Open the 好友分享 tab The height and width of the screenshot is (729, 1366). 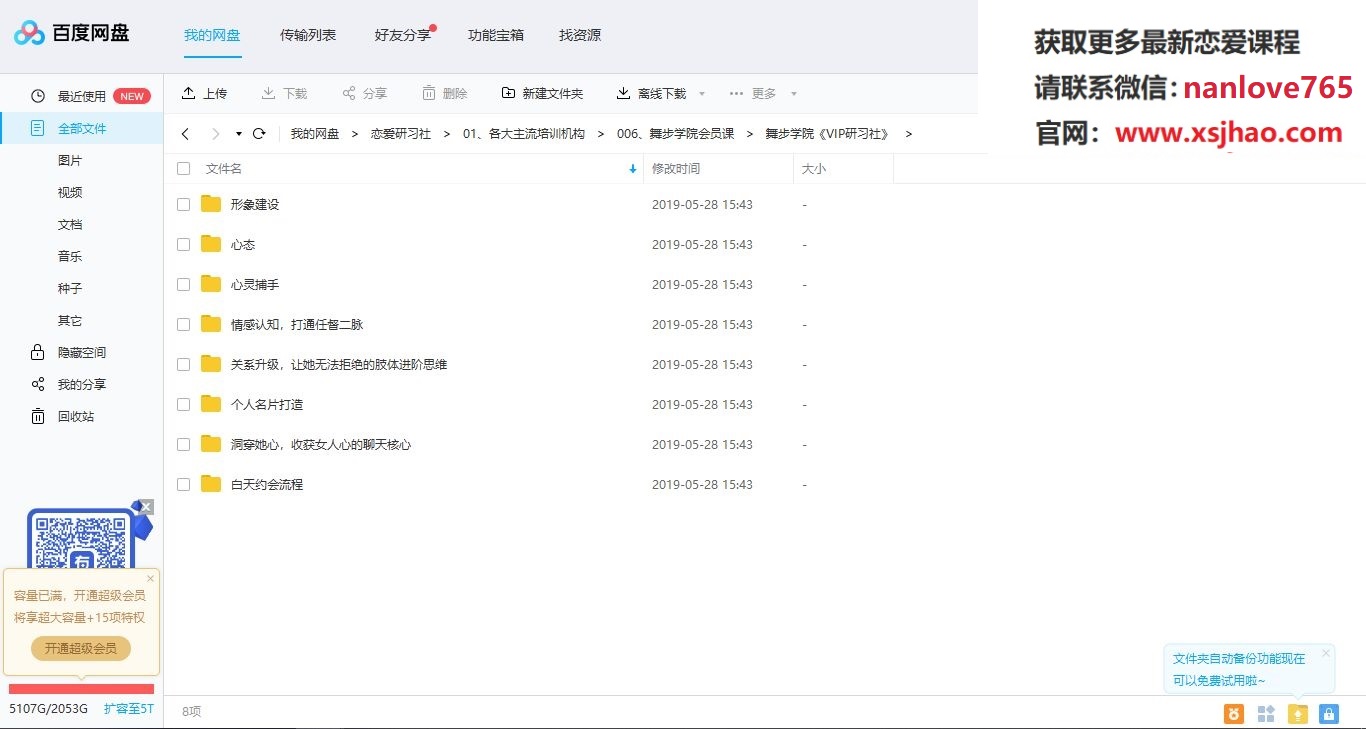pyautogui.click(x=403, y=35)
